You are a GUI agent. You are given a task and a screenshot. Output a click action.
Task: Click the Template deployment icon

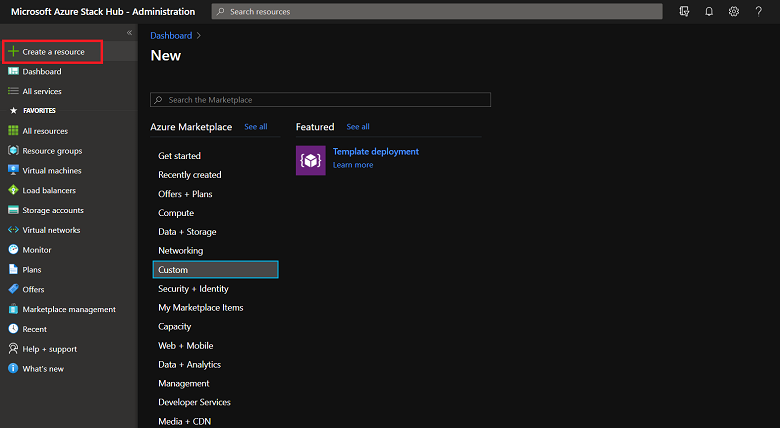tap(311, 160)
